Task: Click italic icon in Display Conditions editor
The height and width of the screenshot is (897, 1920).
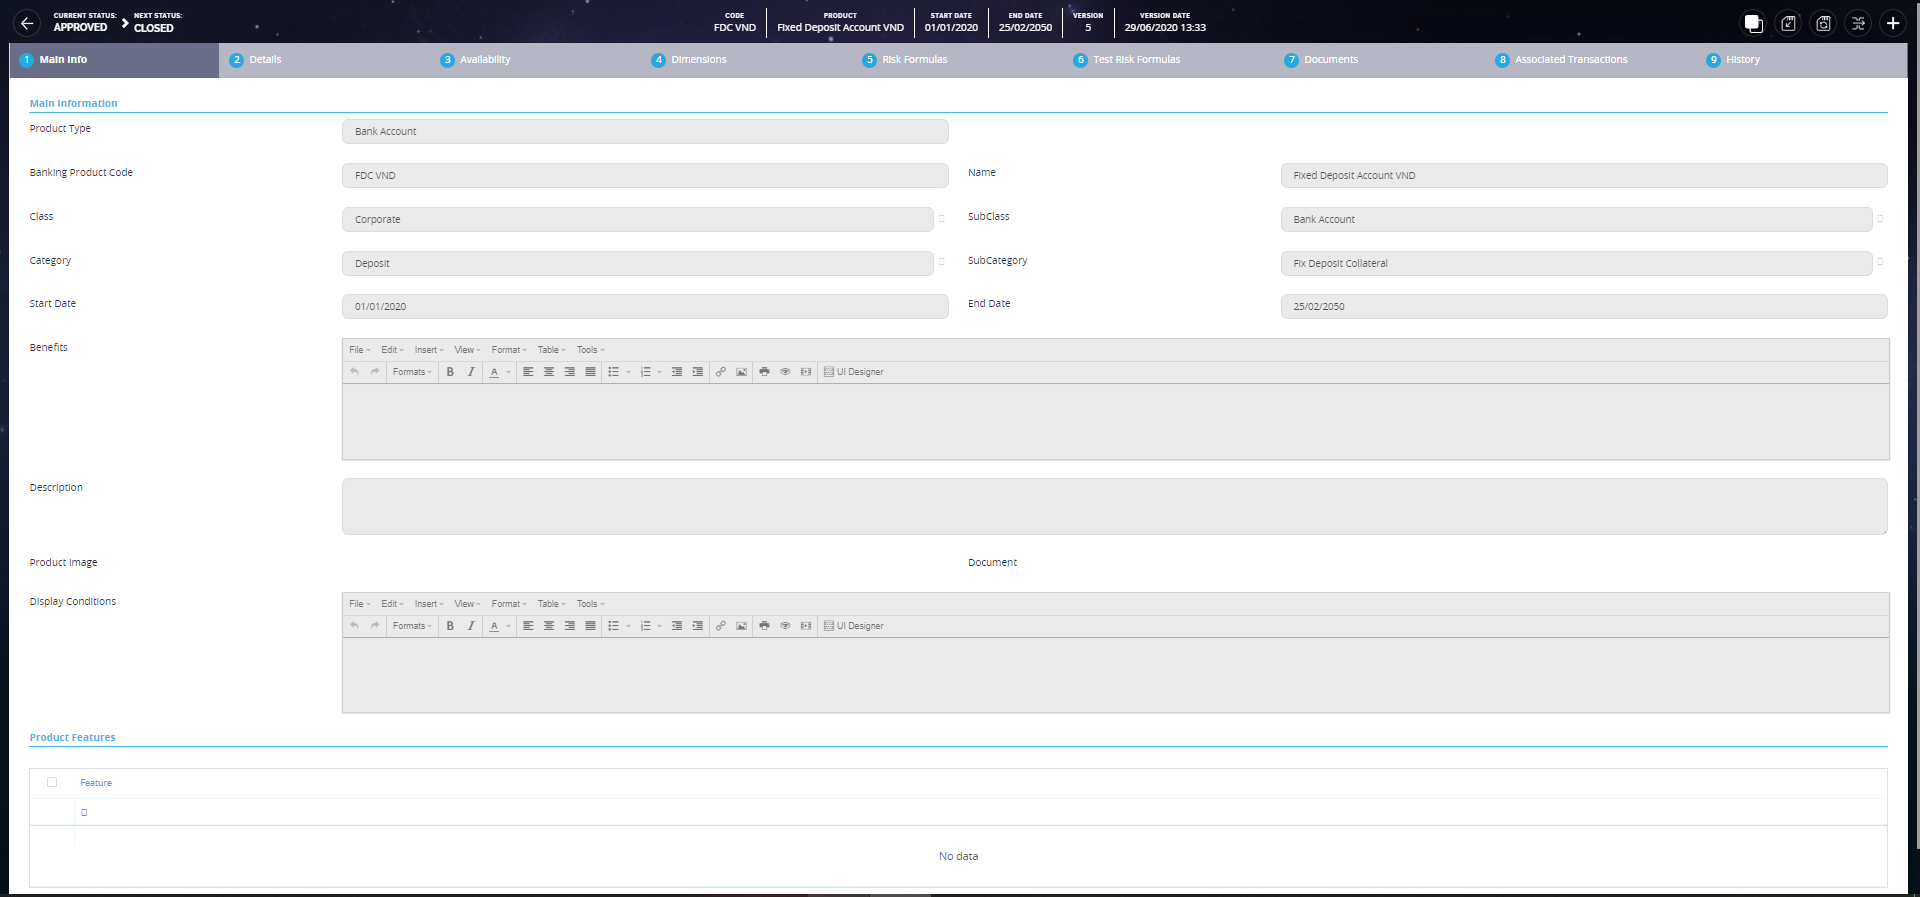Action: [x=471, y=626]
